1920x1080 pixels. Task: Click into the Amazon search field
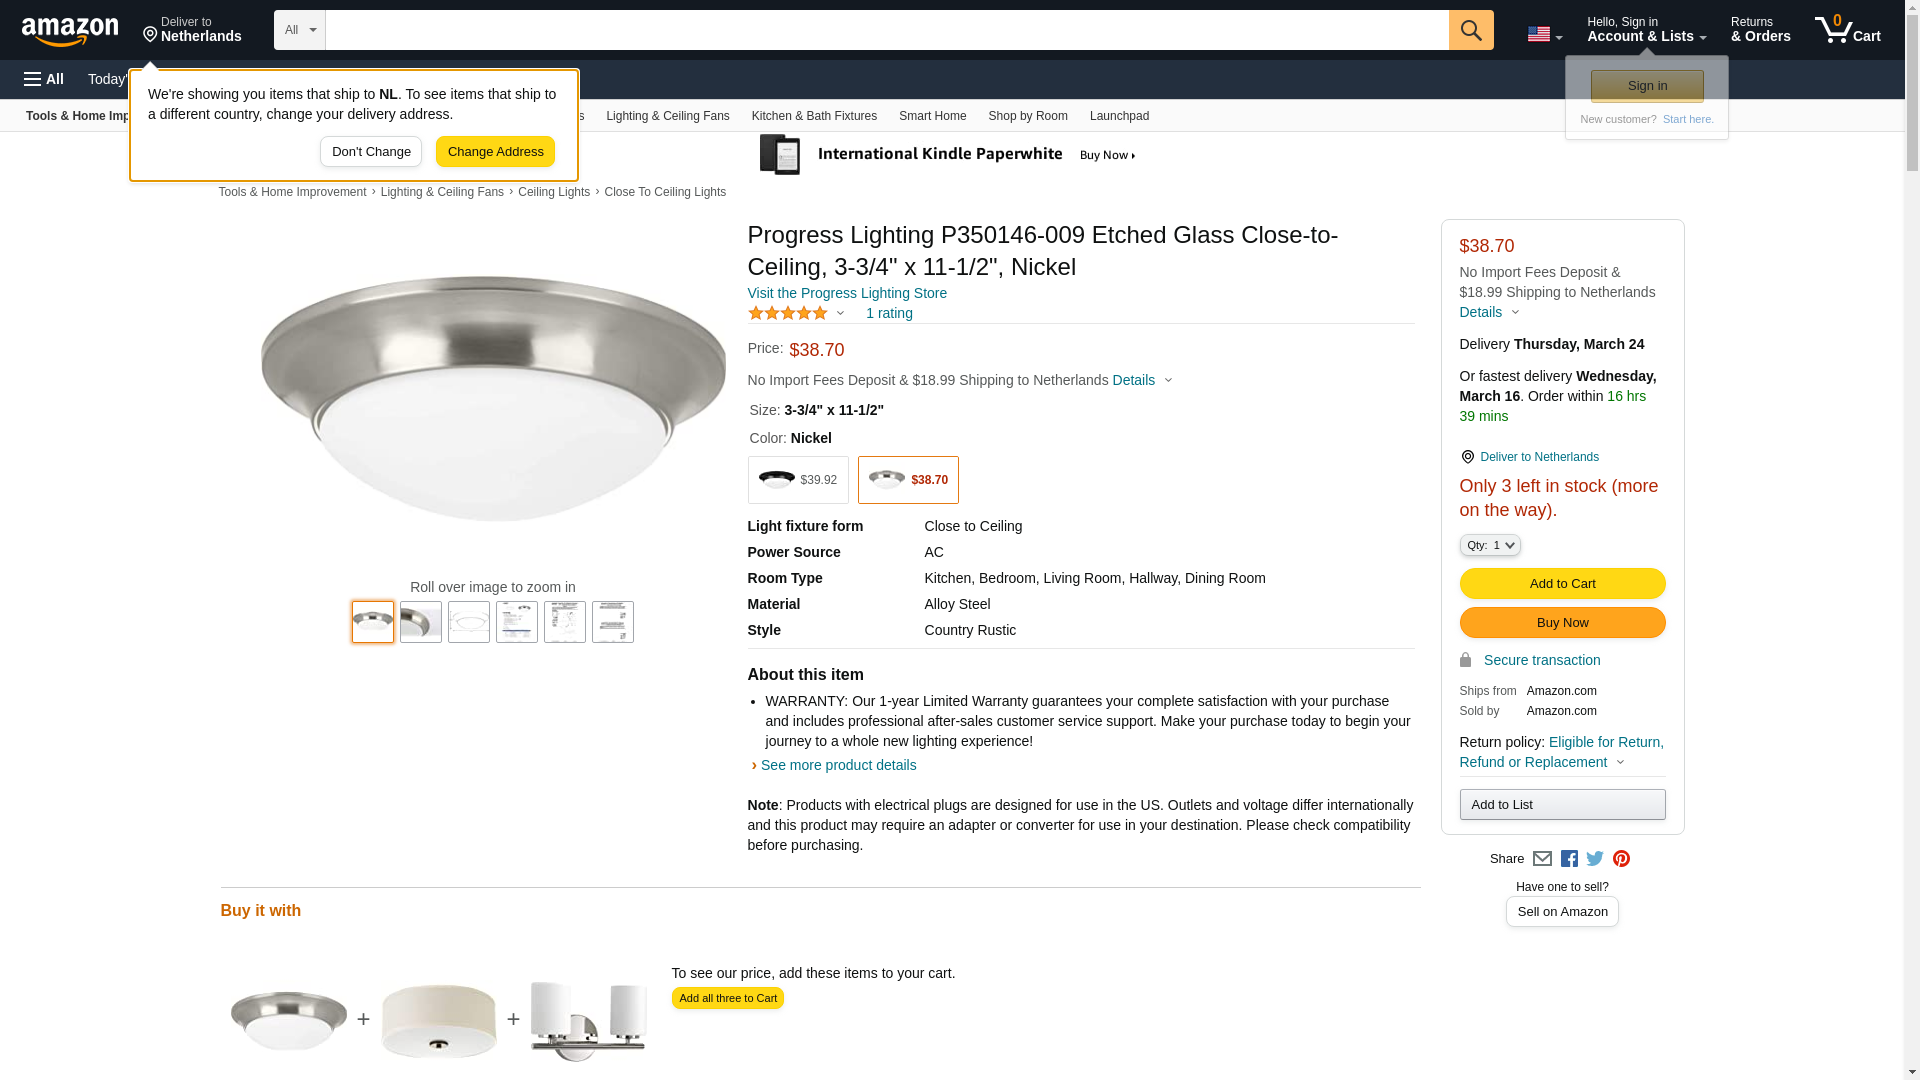tap(886, 30)
